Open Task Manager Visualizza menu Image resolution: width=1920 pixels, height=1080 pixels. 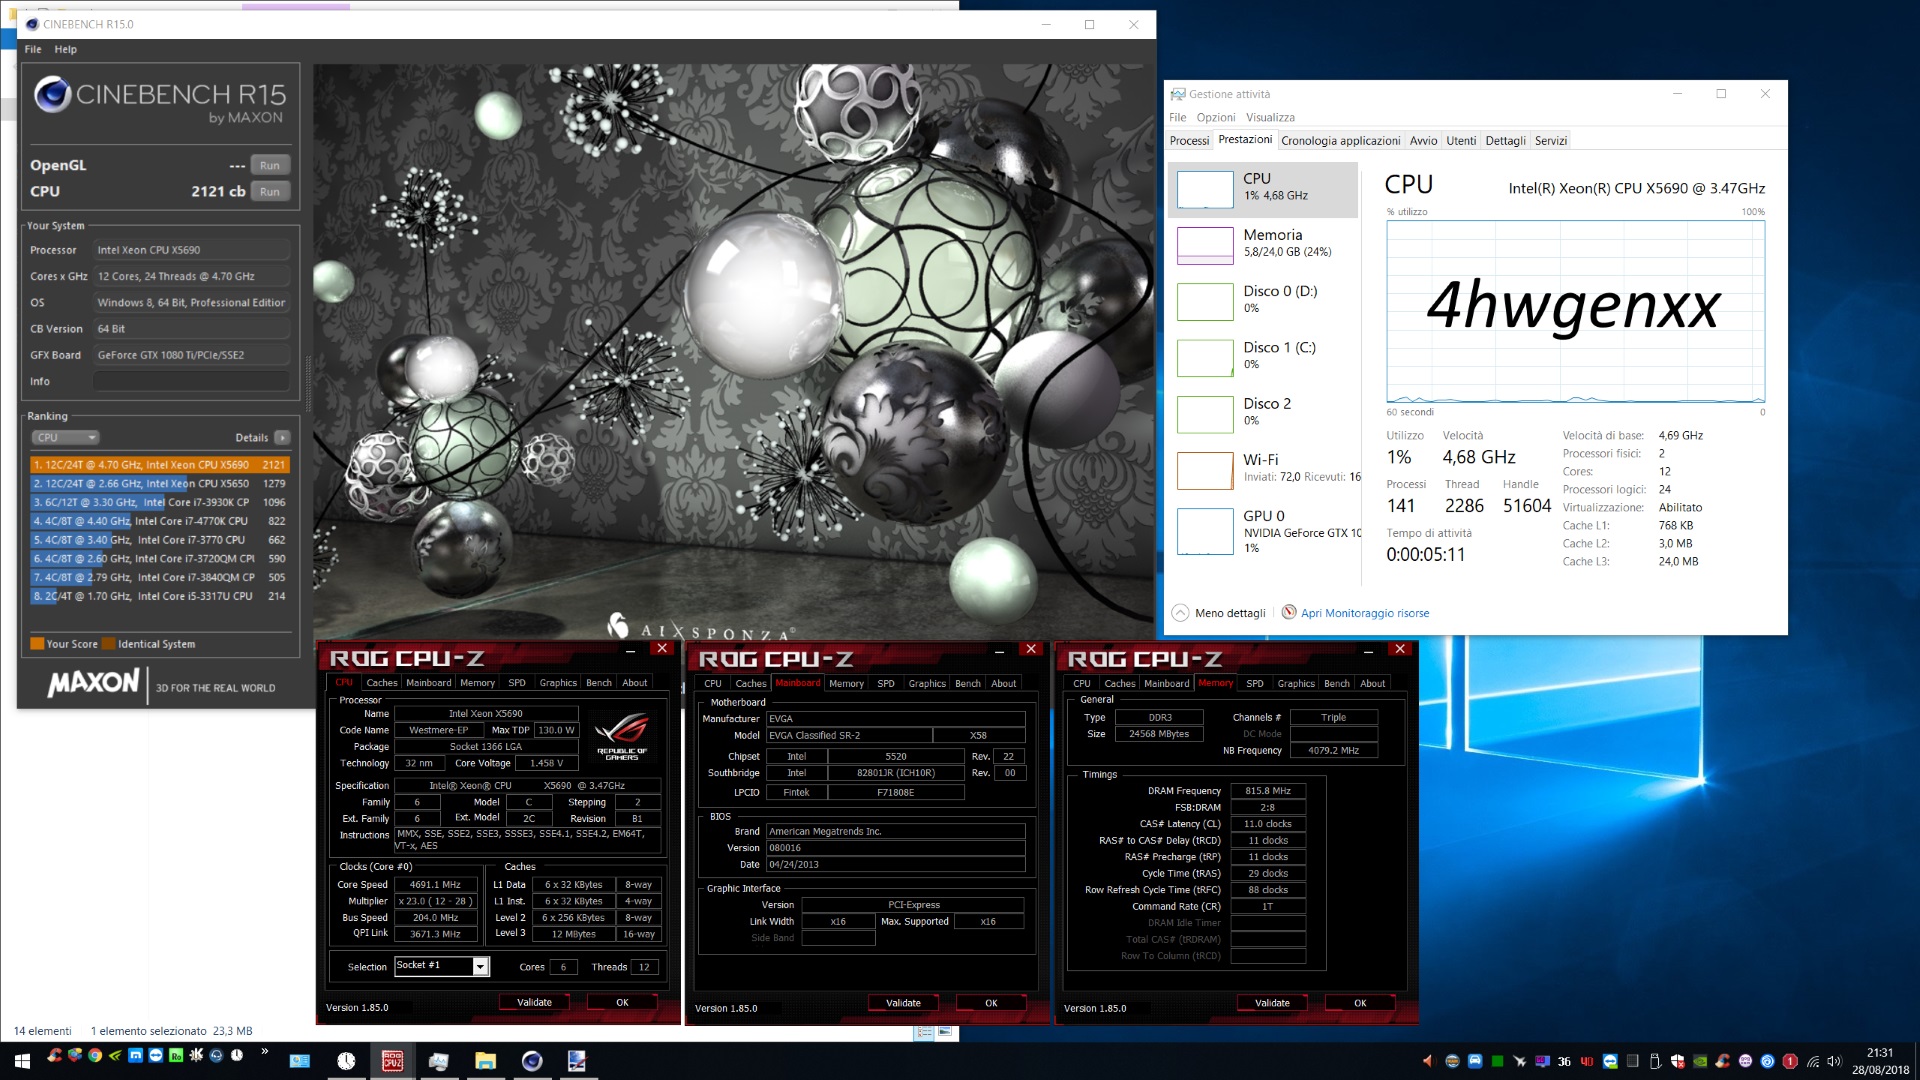point(1270,117)
